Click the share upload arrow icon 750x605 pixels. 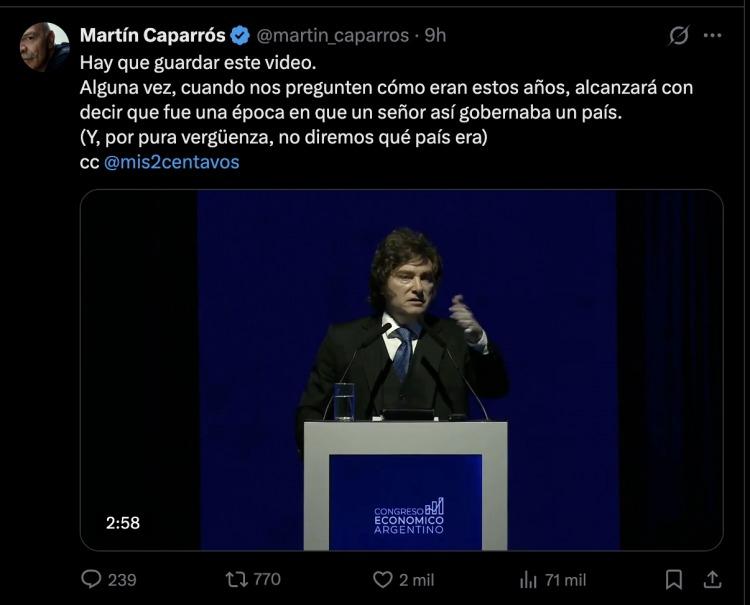coord(712,579)
